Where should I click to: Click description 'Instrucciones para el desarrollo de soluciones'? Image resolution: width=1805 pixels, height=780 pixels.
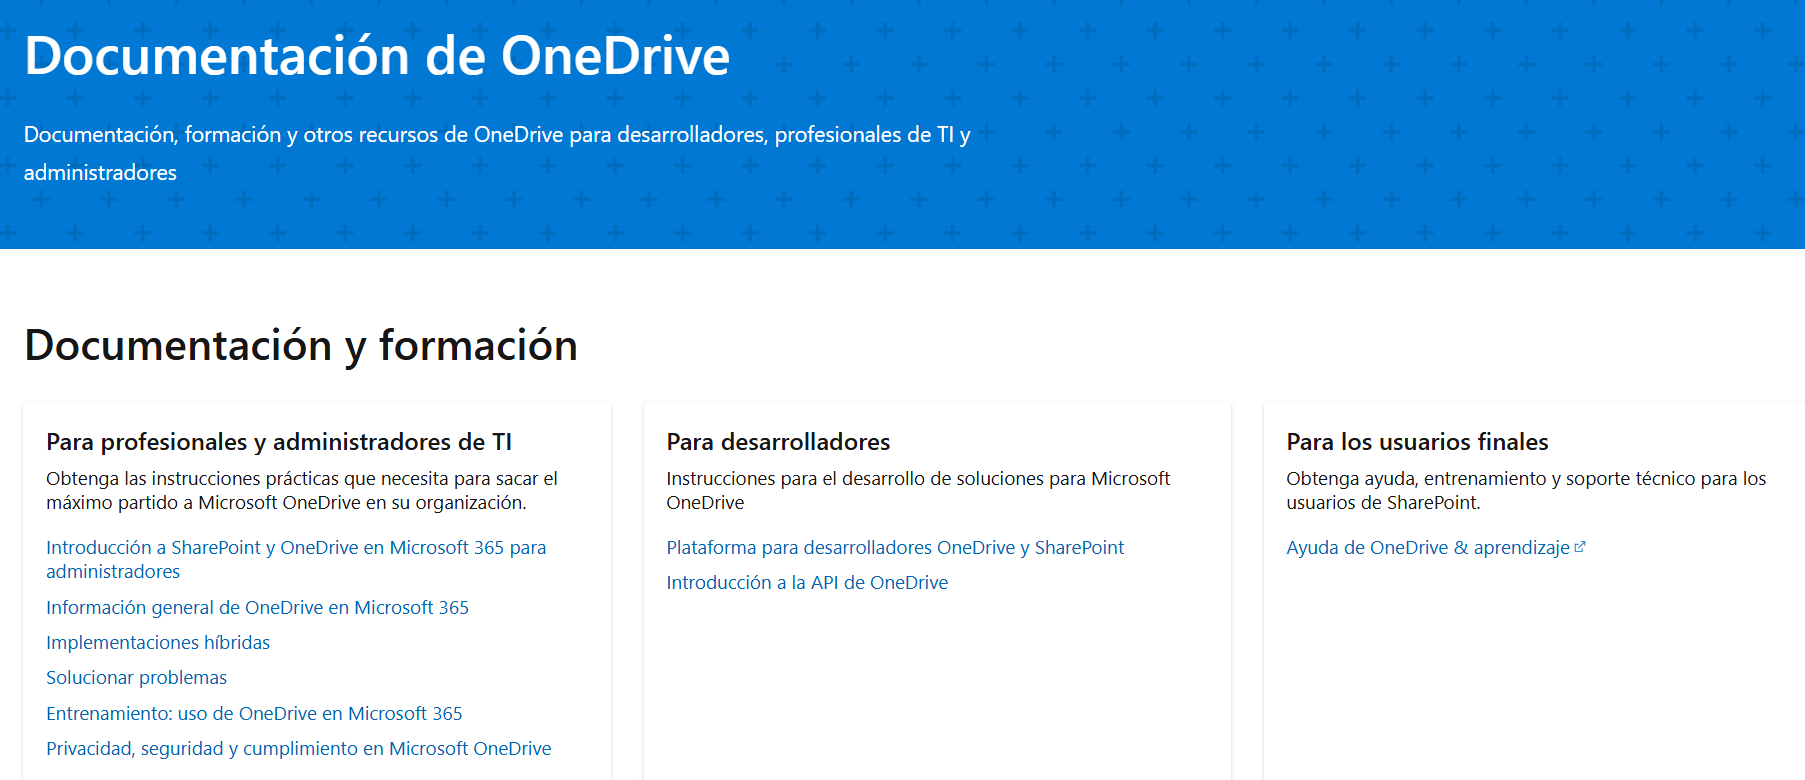coord(918,491)
